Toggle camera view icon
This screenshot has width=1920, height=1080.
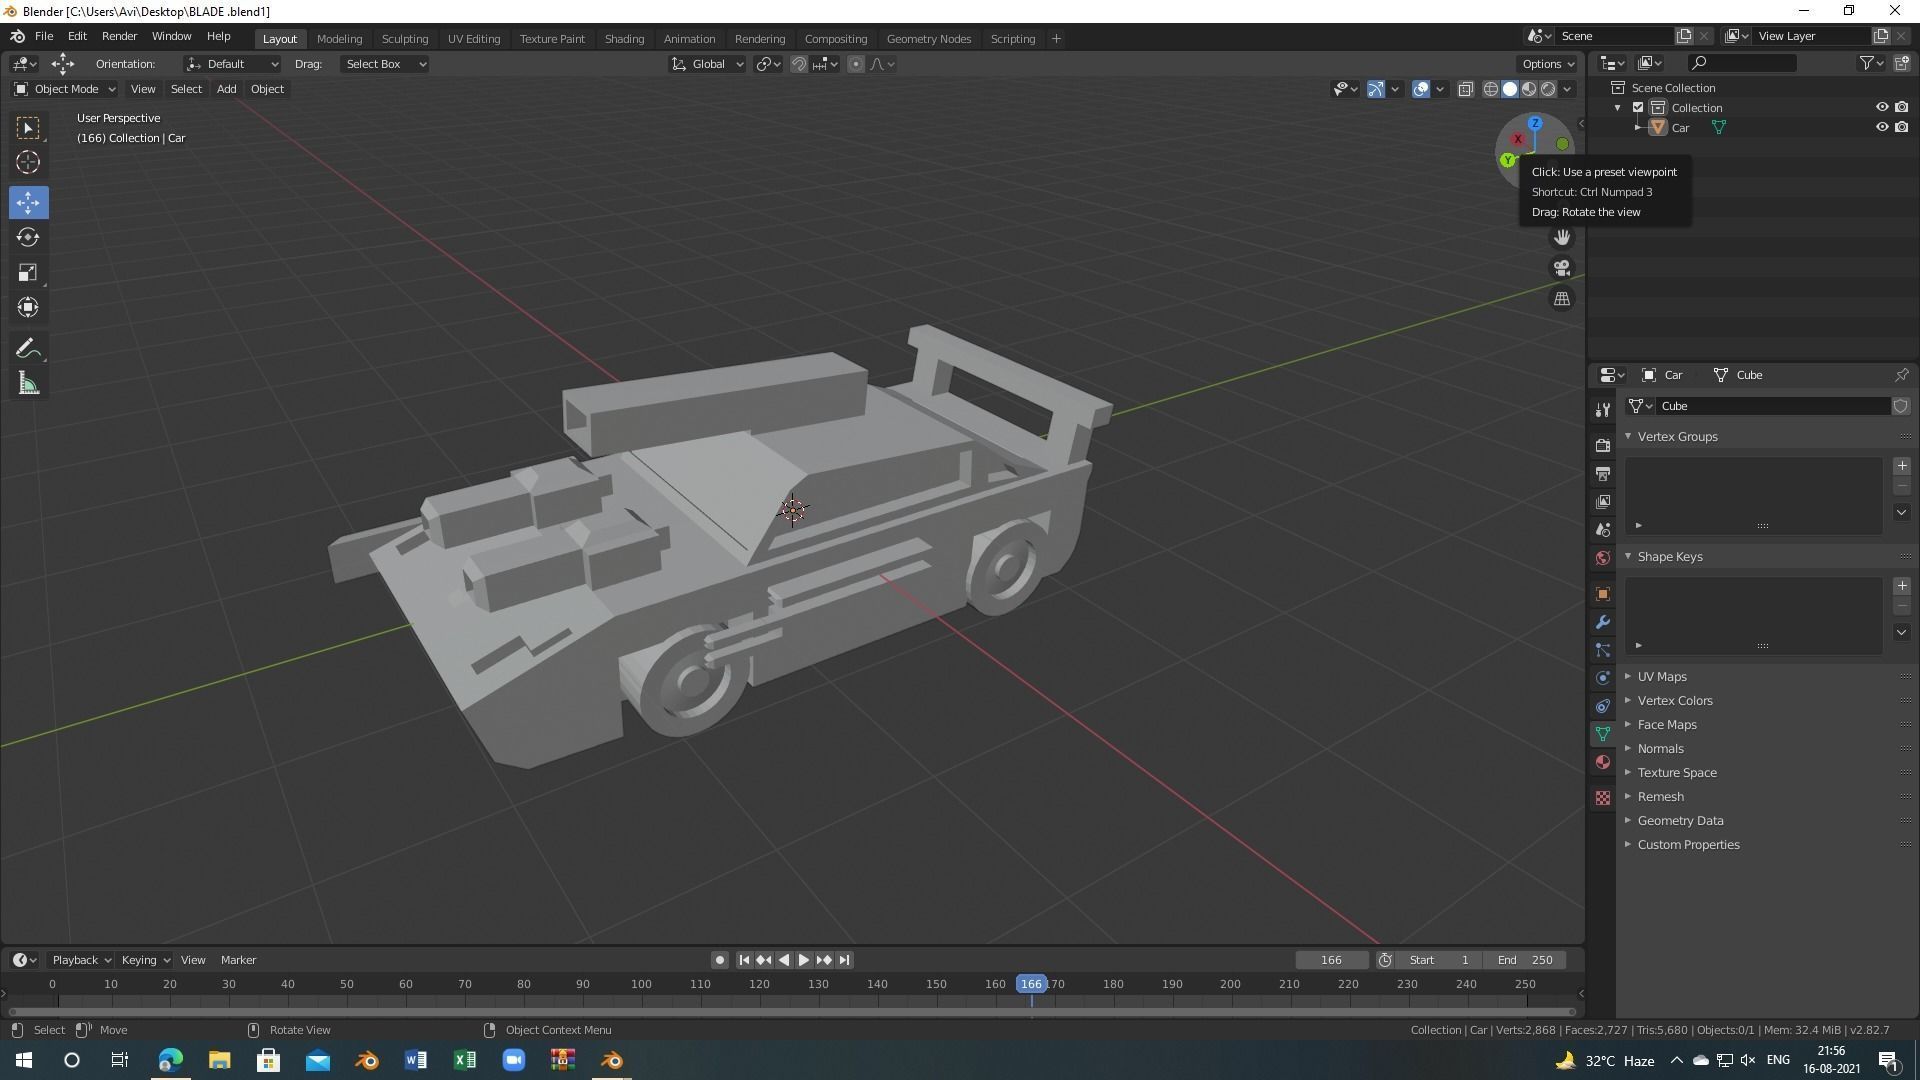pos(1562,268)
